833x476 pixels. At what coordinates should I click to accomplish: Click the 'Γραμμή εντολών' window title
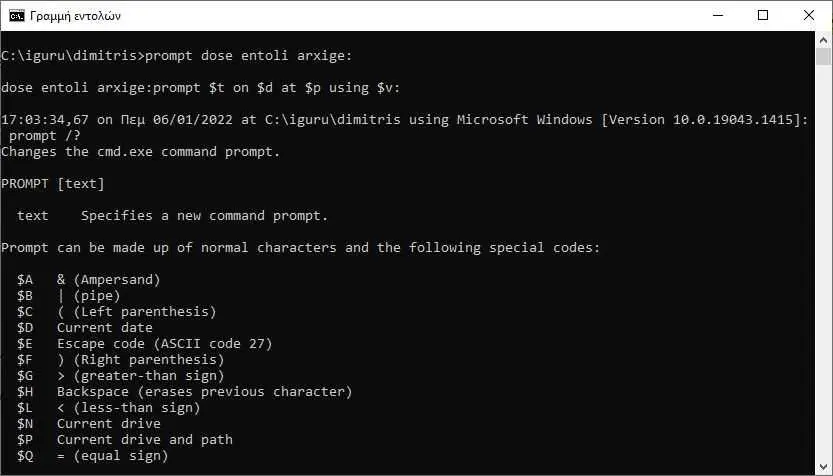click(75, 16)
